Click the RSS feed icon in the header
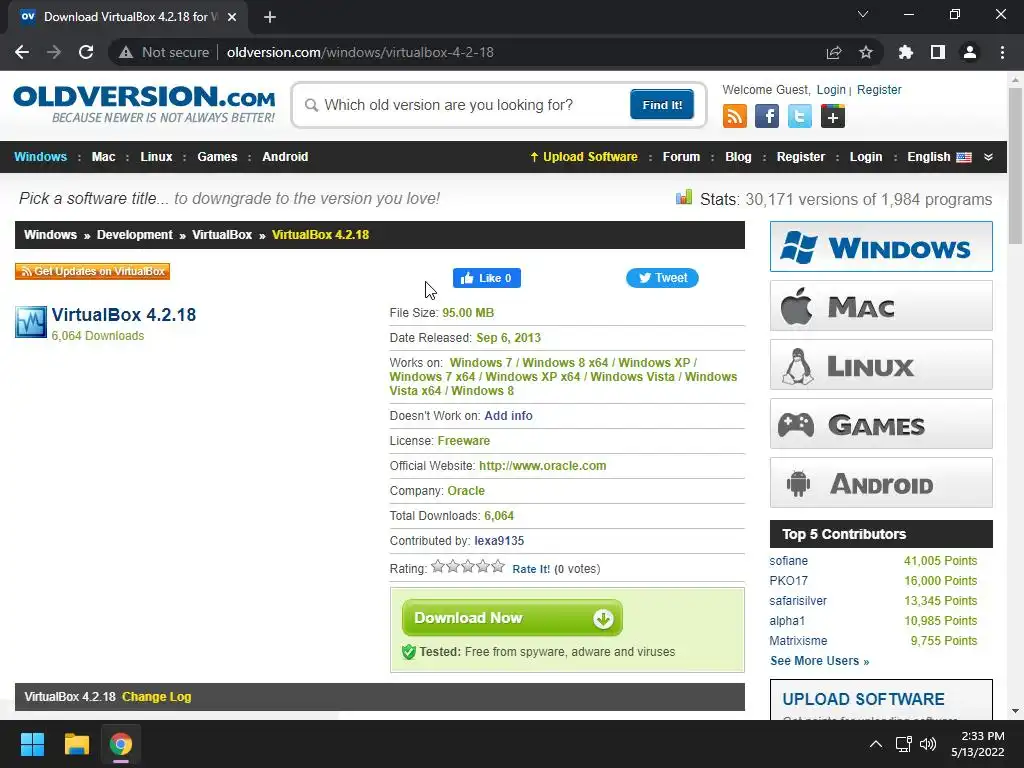The height and width of the screenshot is (768, 1024). (x=735, y=117)
